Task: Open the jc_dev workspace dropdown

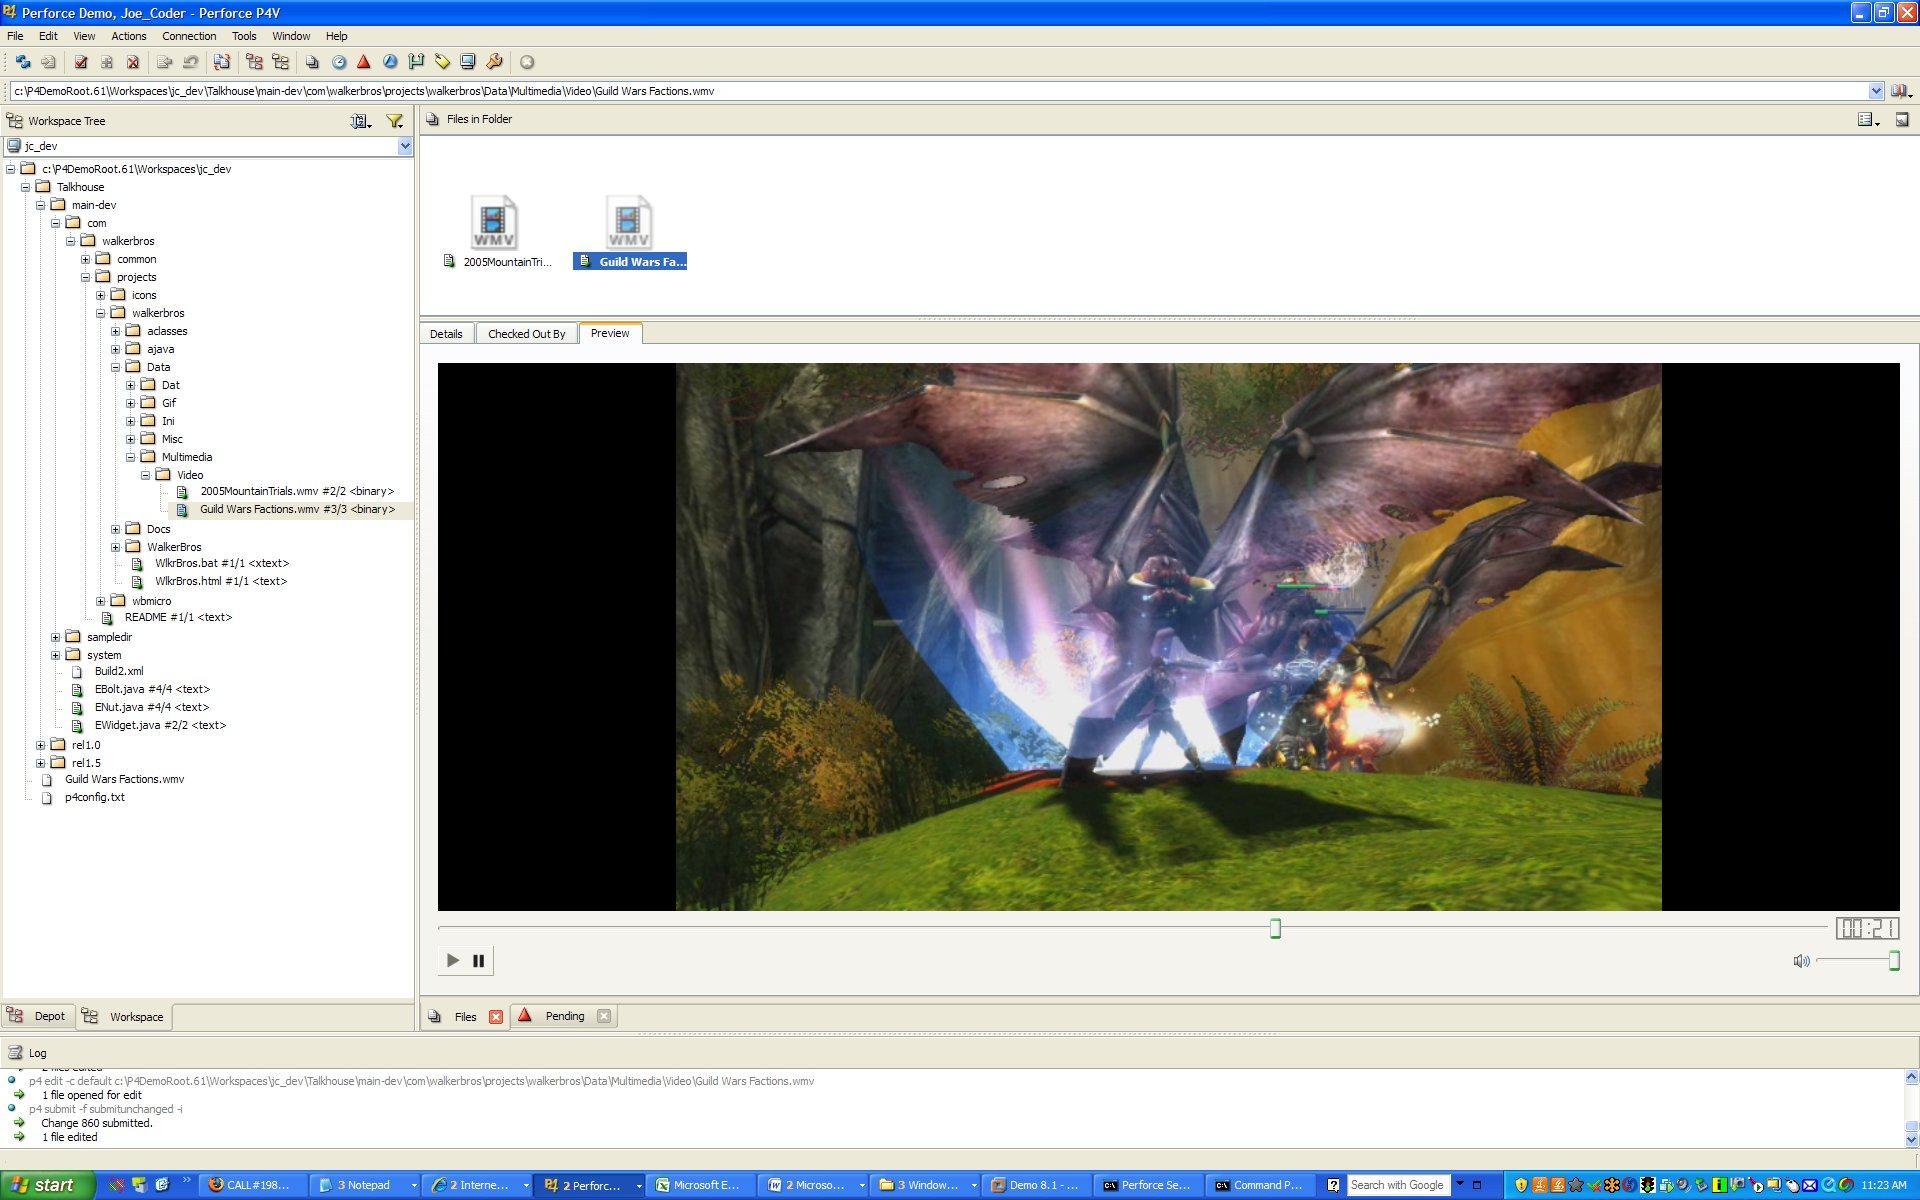Action: [405, 146]
